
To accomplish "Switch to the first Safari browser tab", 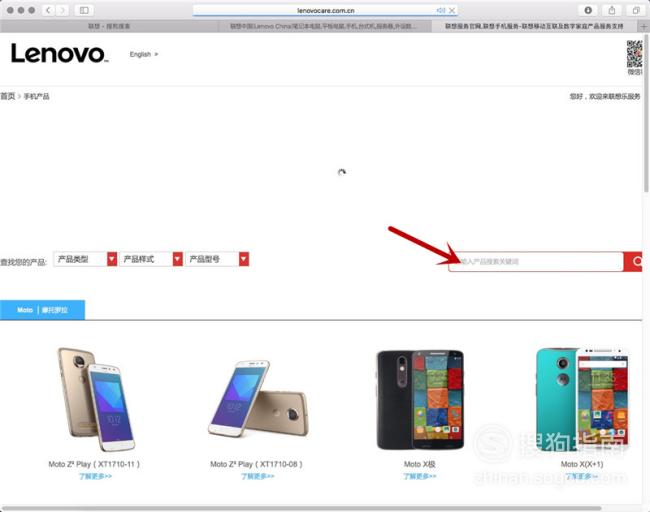I will click(109, 26).
